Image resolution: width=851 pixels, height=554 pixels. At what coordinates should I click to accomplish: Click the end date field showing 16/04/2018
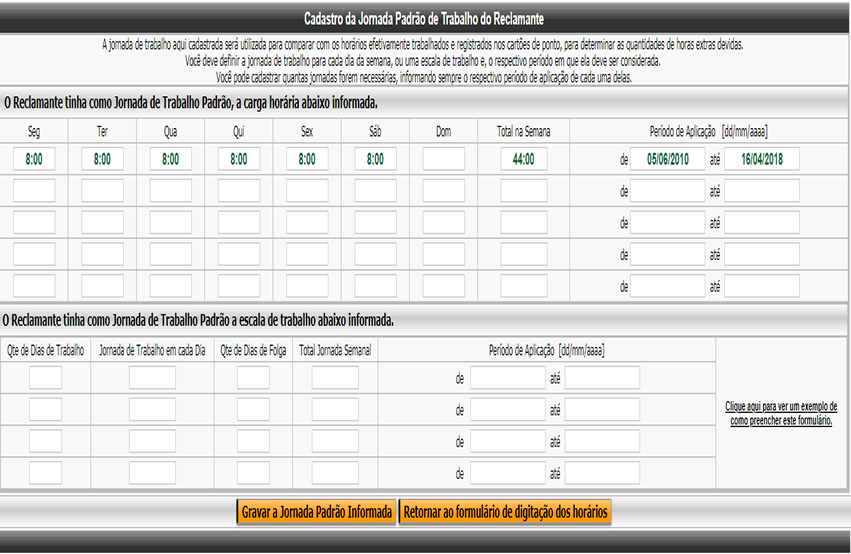pos(761,159)
